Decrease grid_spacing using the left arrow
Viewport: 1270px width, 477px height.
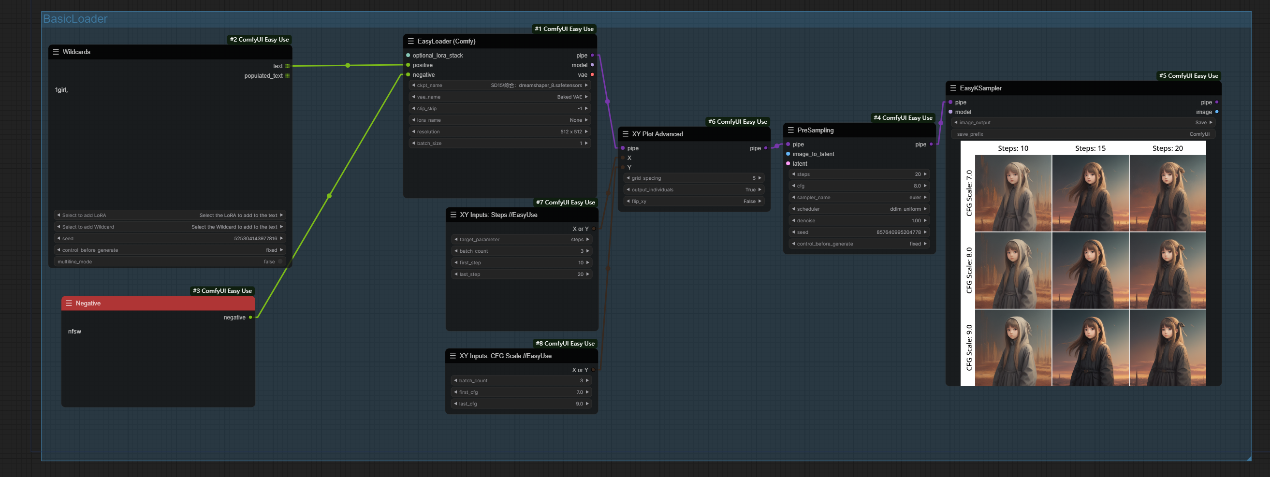click(x=626, y=178)
